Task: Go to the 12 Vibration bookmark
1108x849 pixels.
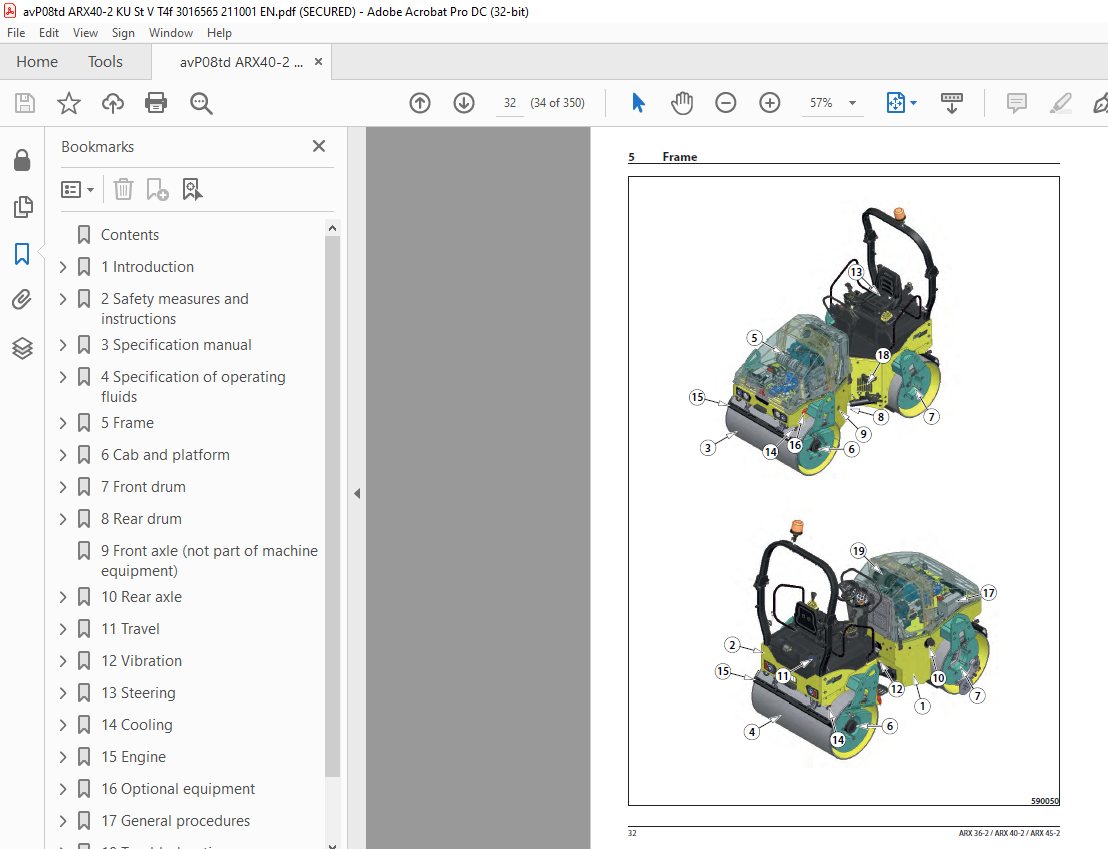Action: coord(141,660)
